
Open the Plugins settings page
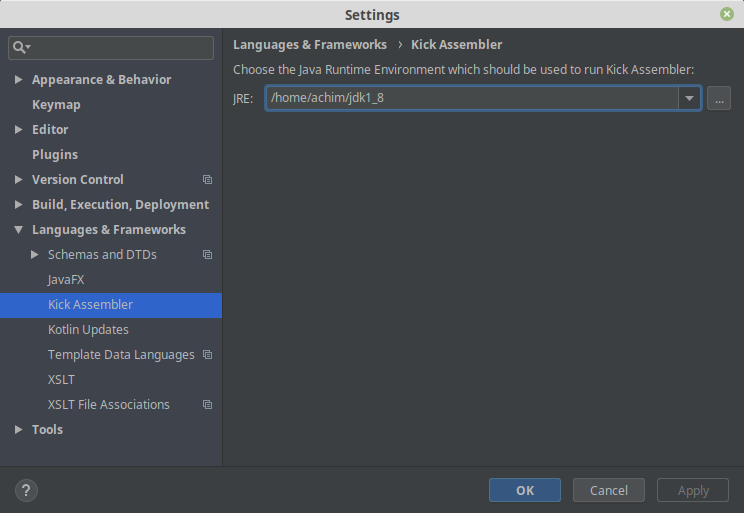[x=55, y=155]
